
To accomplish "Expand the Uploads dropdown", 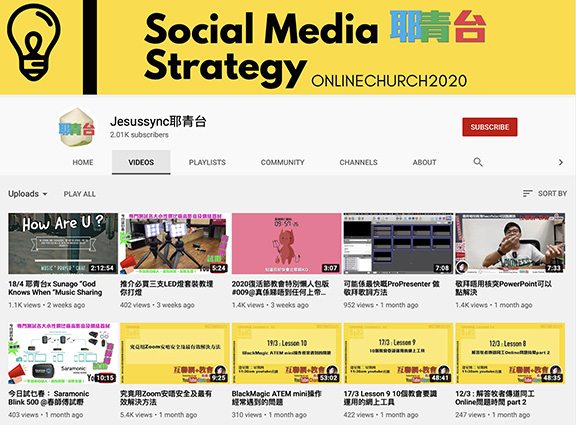I will click(x=28, y=194).
